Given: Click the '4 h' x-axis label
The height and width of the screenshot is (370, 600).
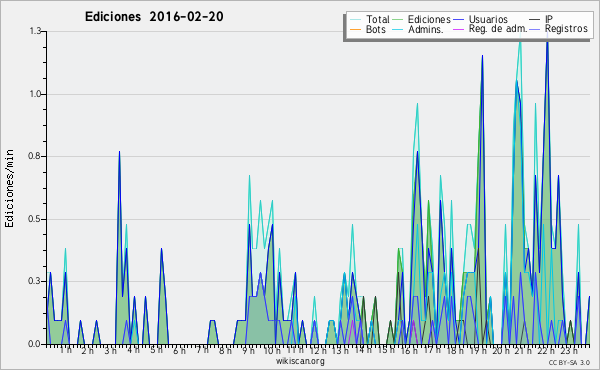Looking at the screenshot, I should click(133, 350).
